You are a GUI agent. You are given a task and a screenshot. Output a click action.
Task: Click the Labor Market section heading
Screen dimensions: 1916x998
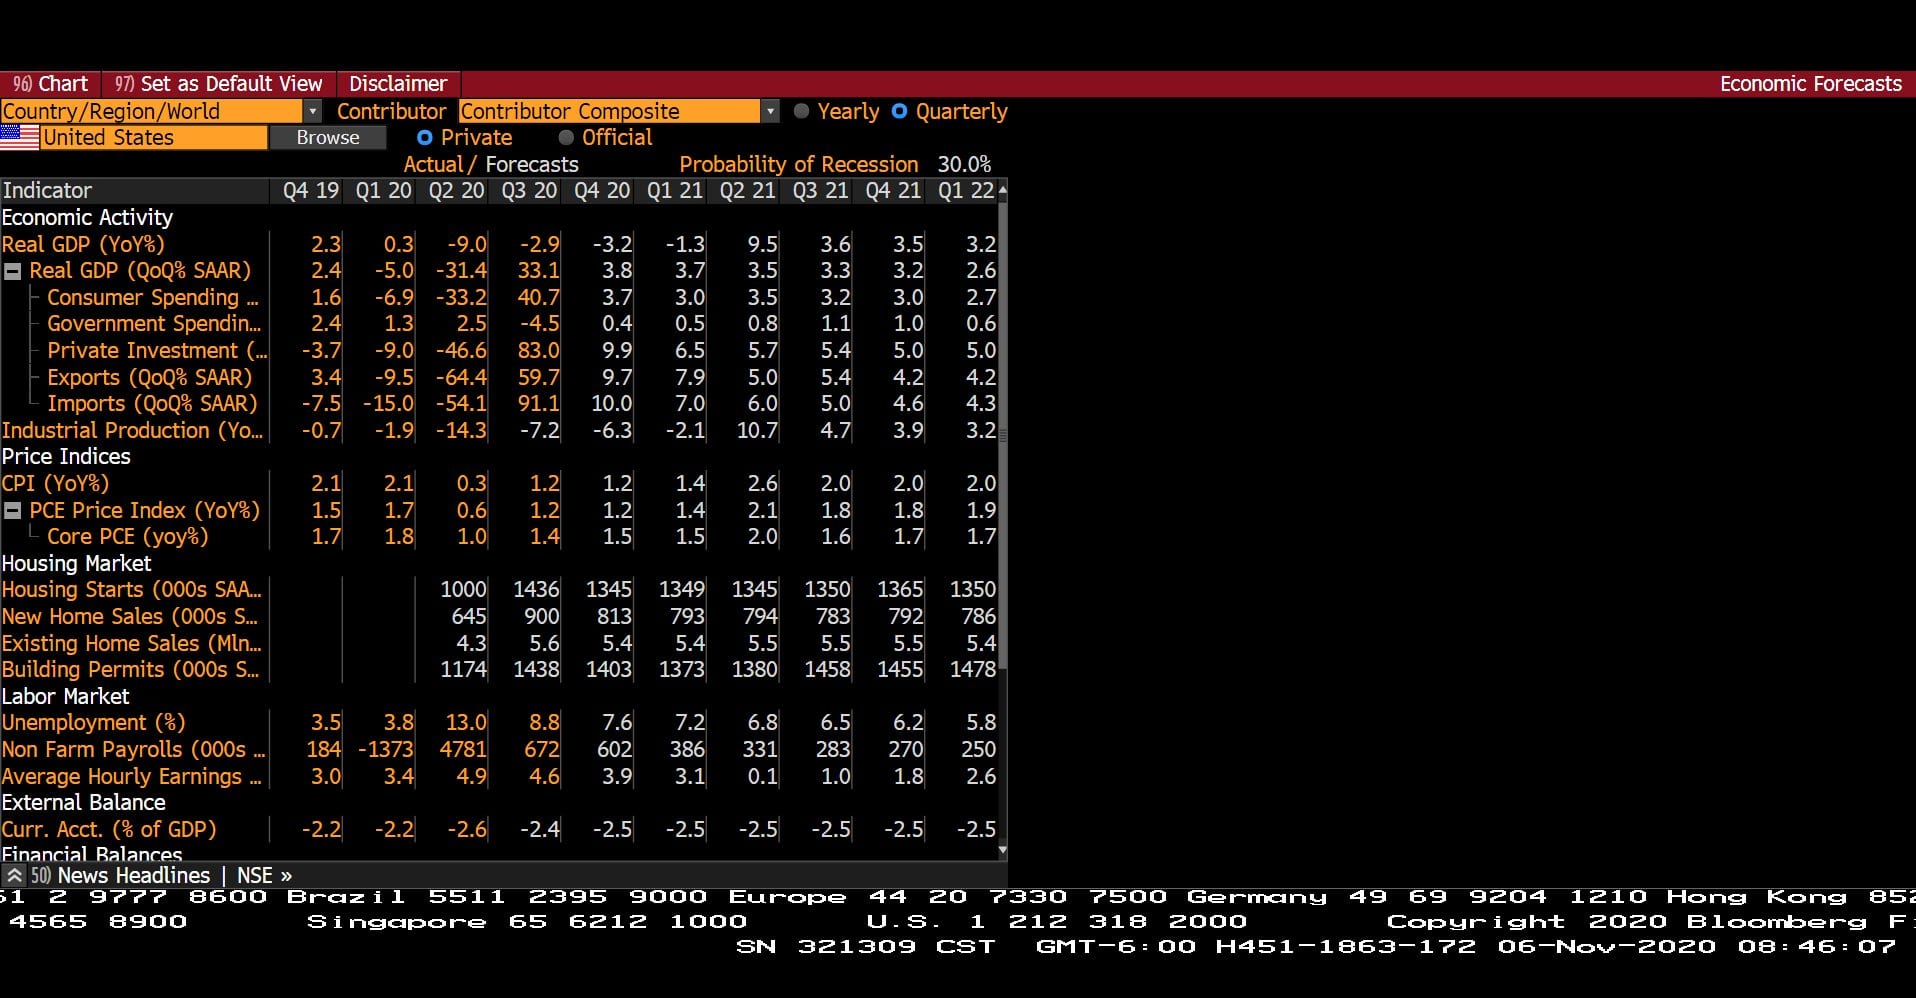[65, 696]
